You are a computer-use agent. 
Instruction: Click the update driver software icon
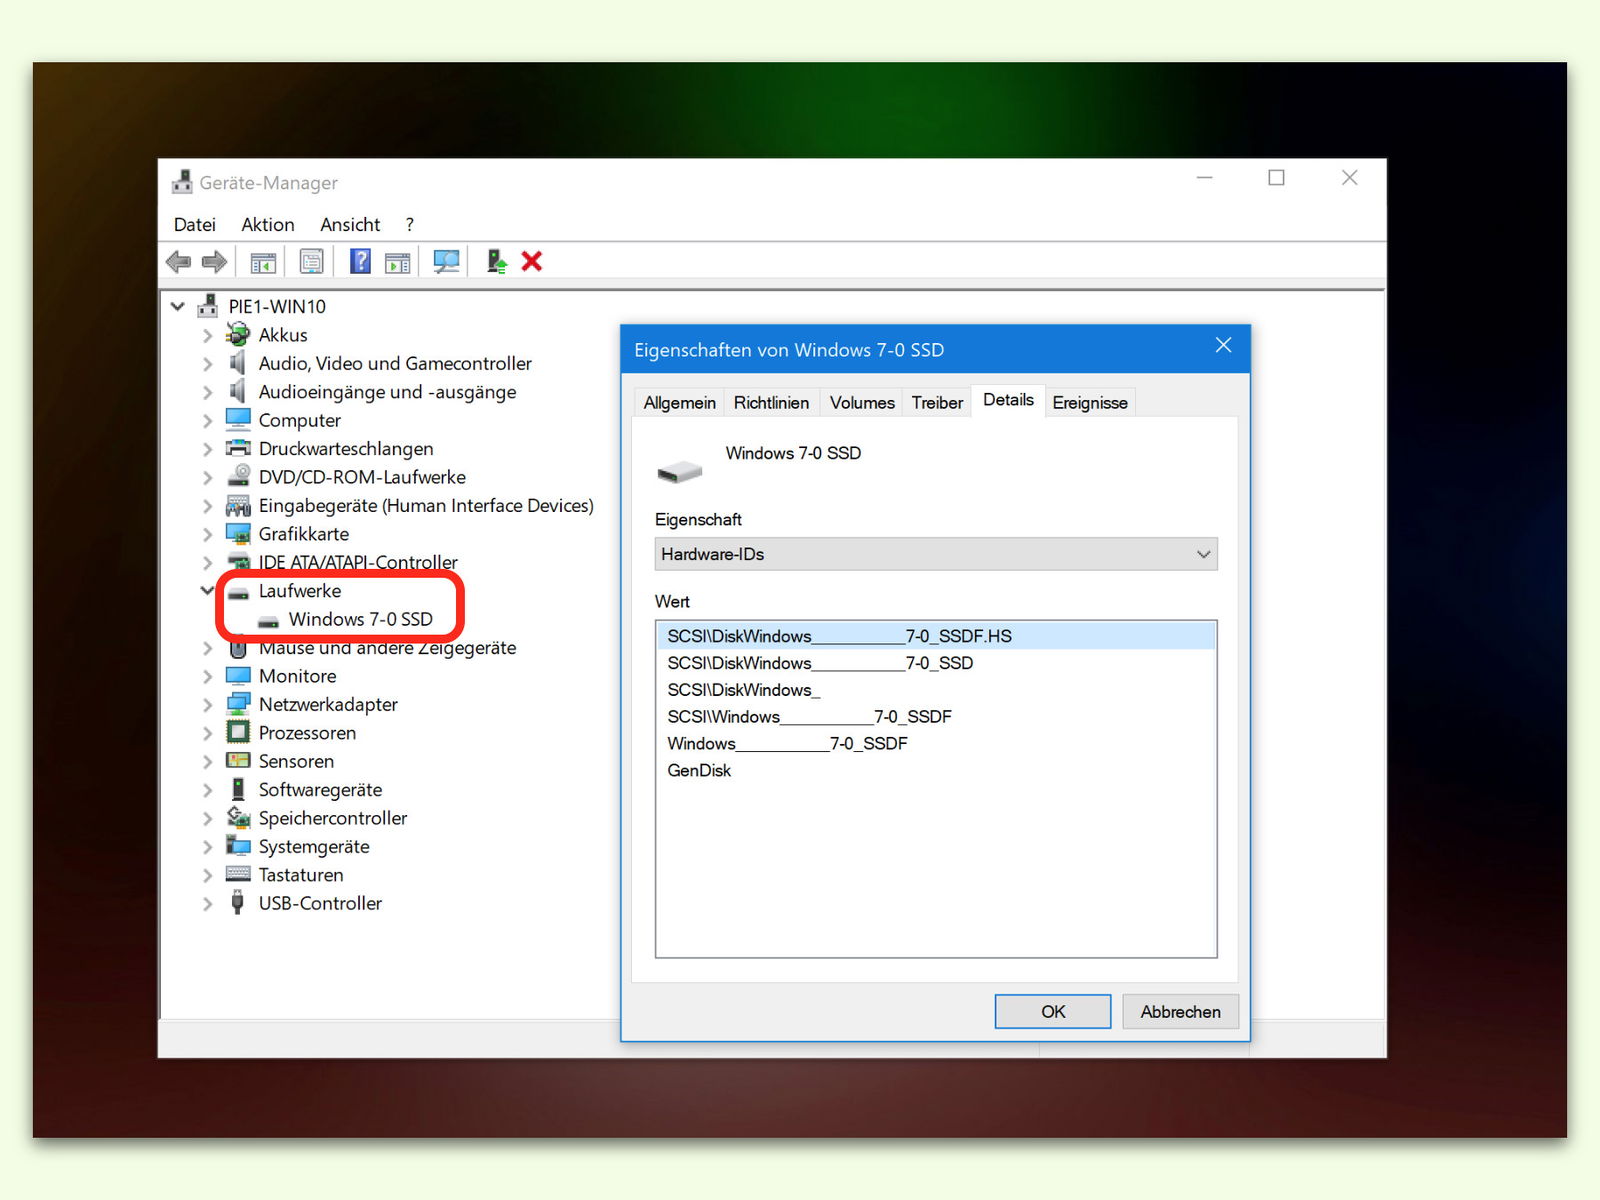(x=497, y=262)
